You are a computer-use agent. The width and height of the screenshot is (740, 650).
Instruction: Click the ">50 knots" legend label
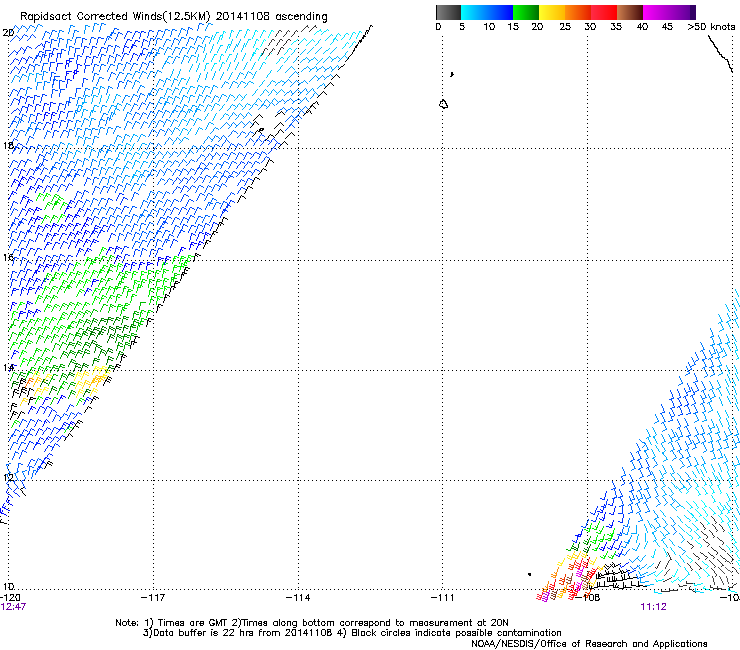711,27
